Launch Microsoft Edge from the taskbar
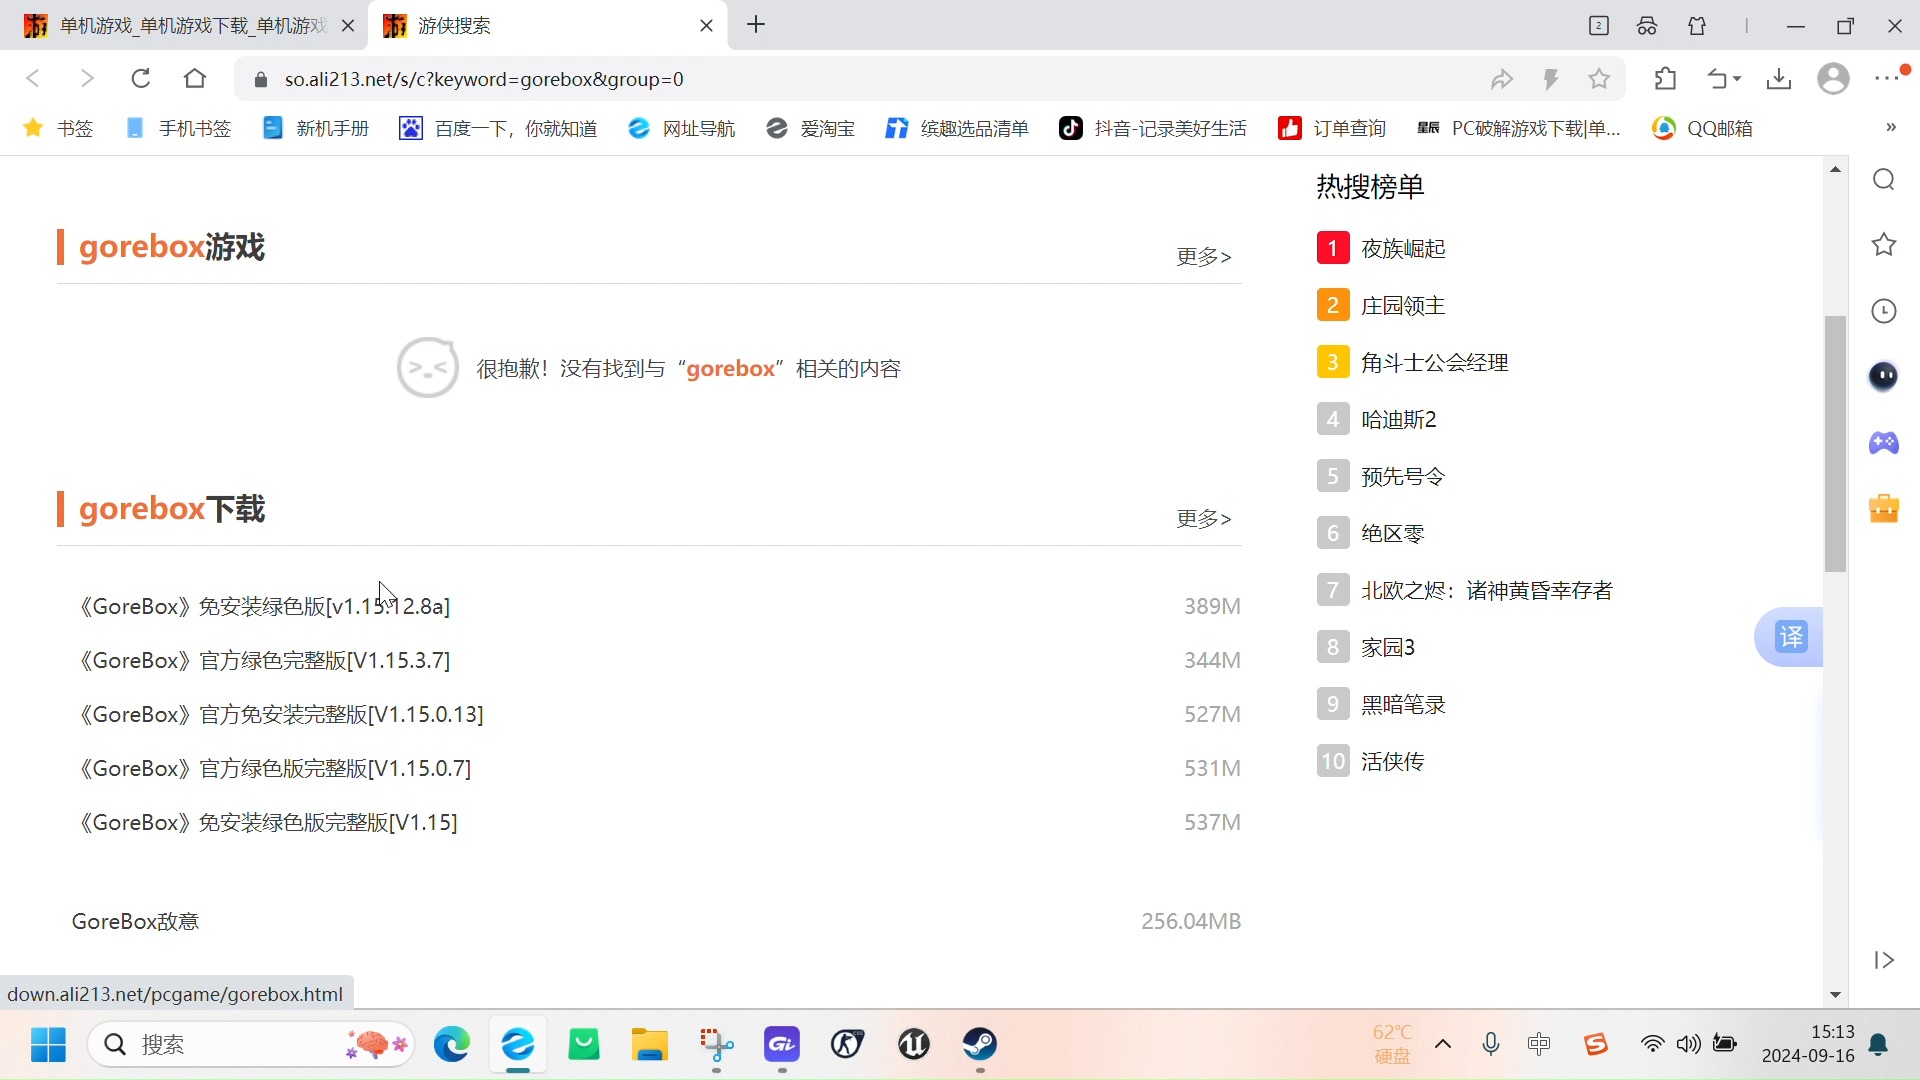The height and width of the screenshot is (1080, 1920). tap(452, 1044)
